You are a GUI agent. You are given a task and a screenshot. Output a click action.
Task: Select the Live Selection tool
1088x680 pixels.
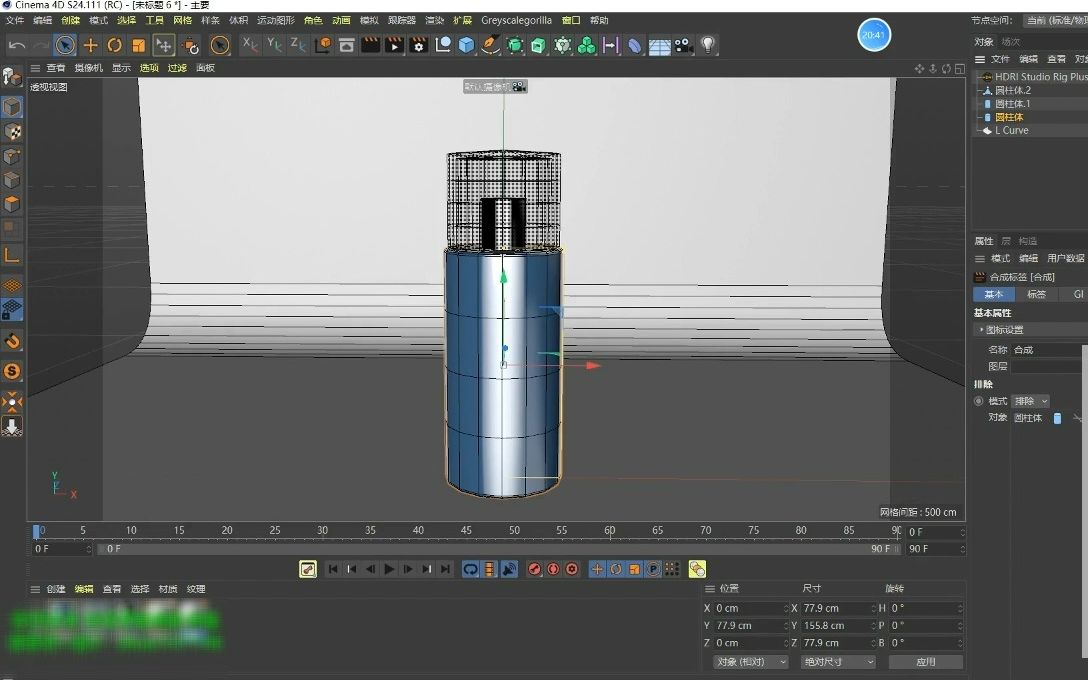click(64, 44)
